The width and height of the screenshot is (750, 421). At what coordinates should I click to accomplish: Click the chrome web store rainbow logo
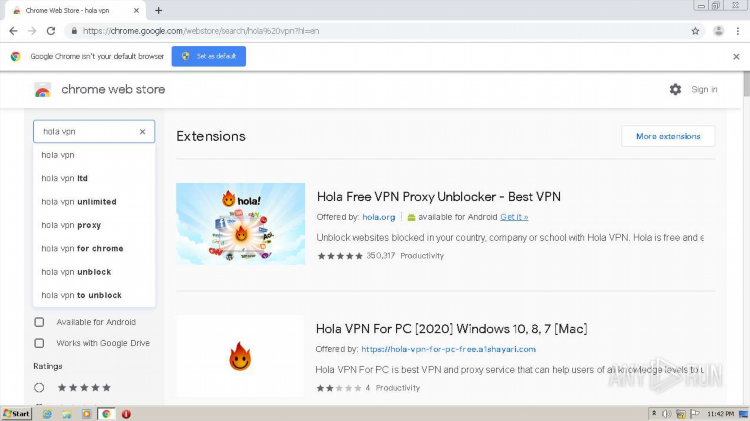43,89
